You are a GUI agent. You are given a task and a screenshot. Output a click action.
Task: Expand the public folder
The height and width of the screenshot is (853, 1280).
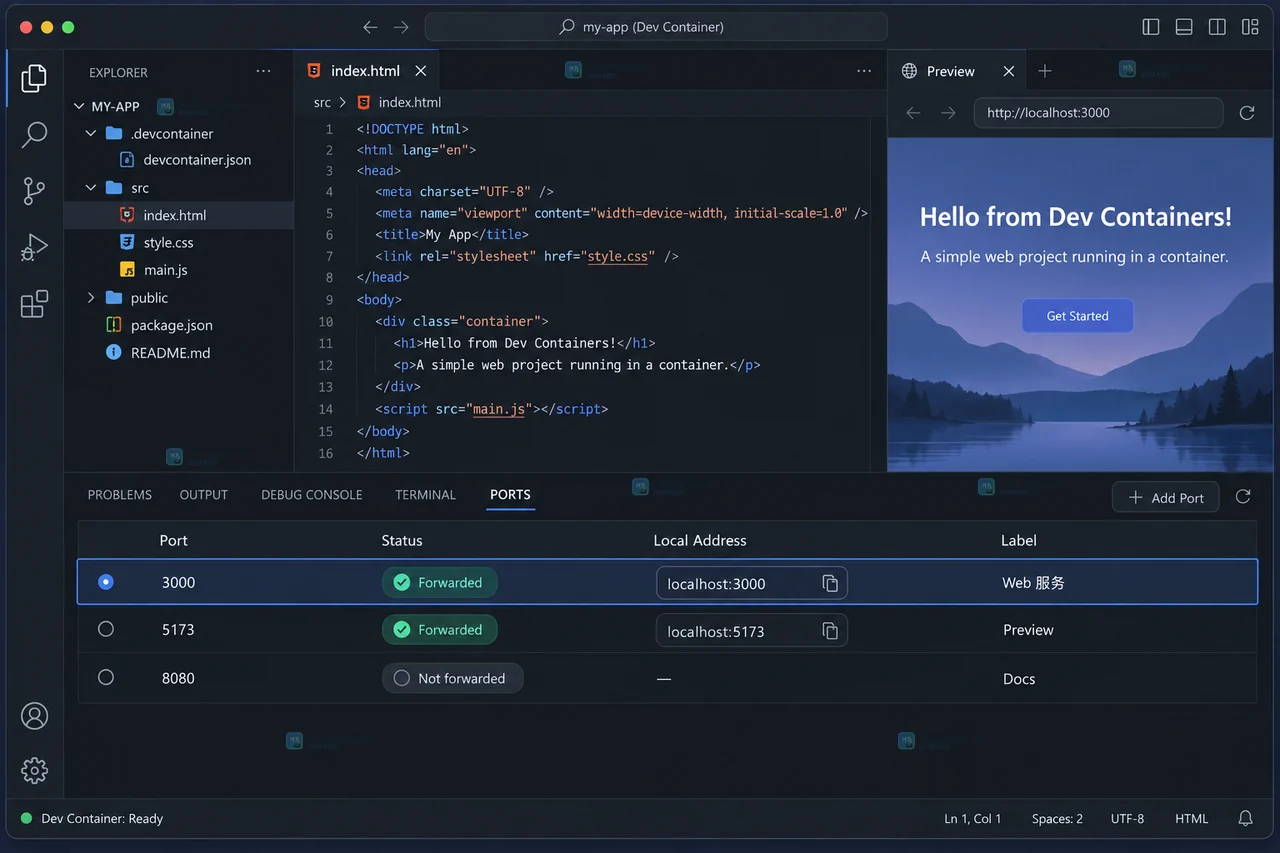tap(91, 298)
